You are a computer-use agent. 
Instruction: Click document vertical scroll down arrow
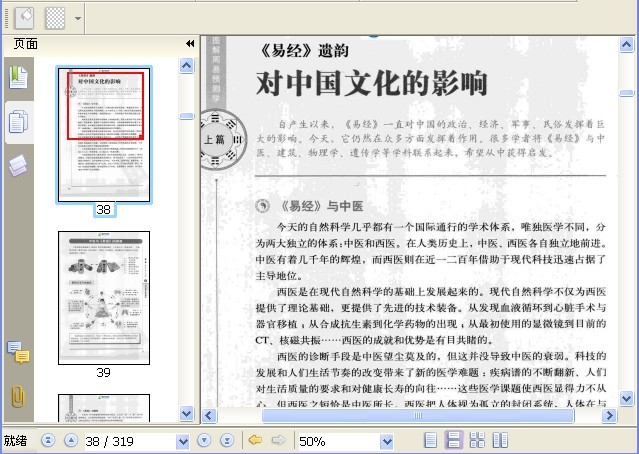[626, 398]
